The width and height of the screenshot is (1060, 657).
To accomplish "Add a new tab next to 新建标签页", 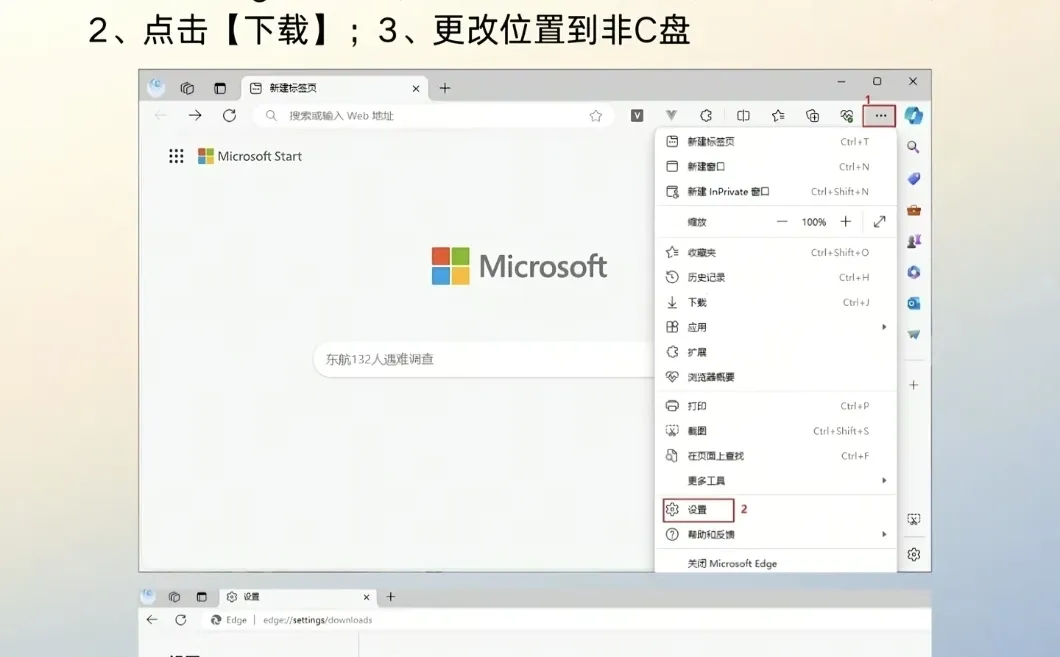I will click(x=445, y=88).
